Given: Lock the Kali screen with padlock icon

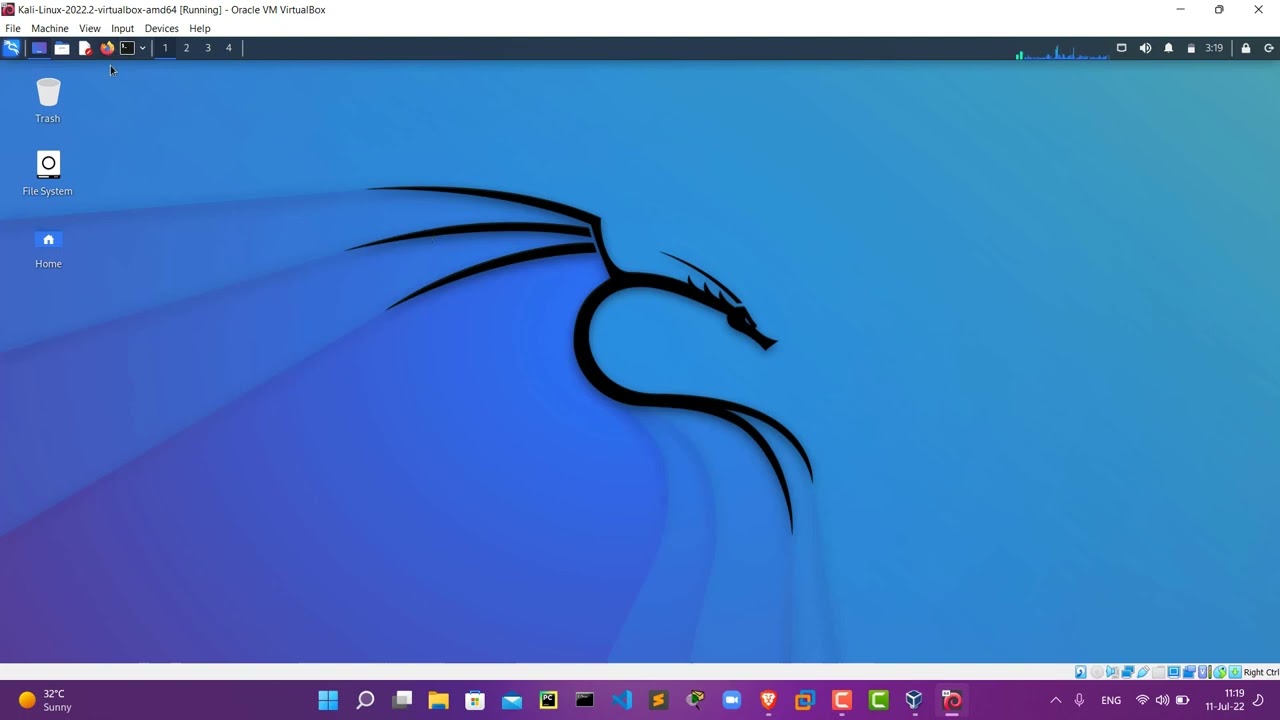Looking at the screenshot, I should 1246,48.
